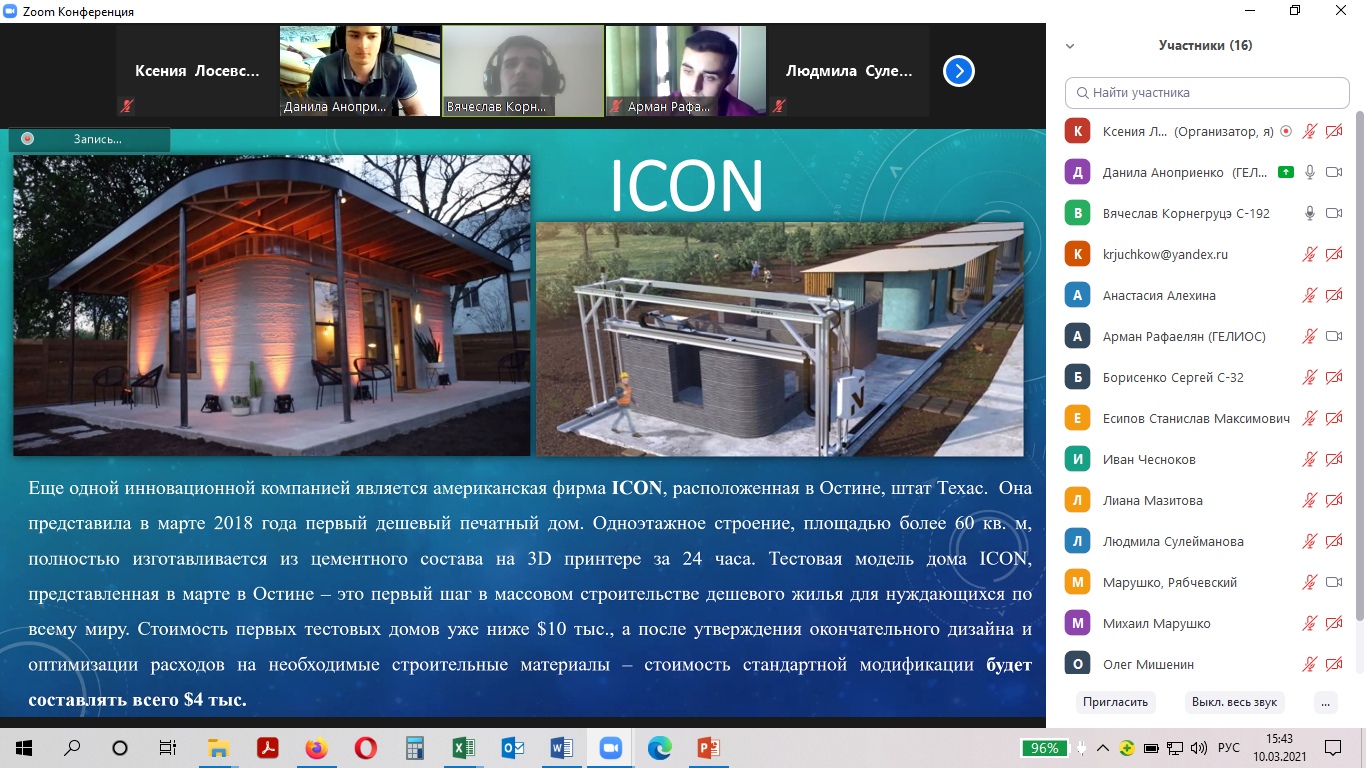Toggle microphone for Вячеслав Корнегруцэ С-192

pos(1309,213)
